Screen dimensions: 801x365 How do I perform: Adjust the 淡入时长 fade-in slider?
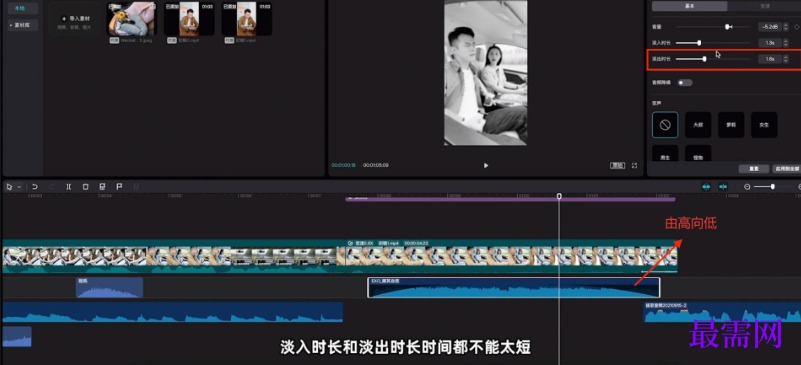pos(713,43)
